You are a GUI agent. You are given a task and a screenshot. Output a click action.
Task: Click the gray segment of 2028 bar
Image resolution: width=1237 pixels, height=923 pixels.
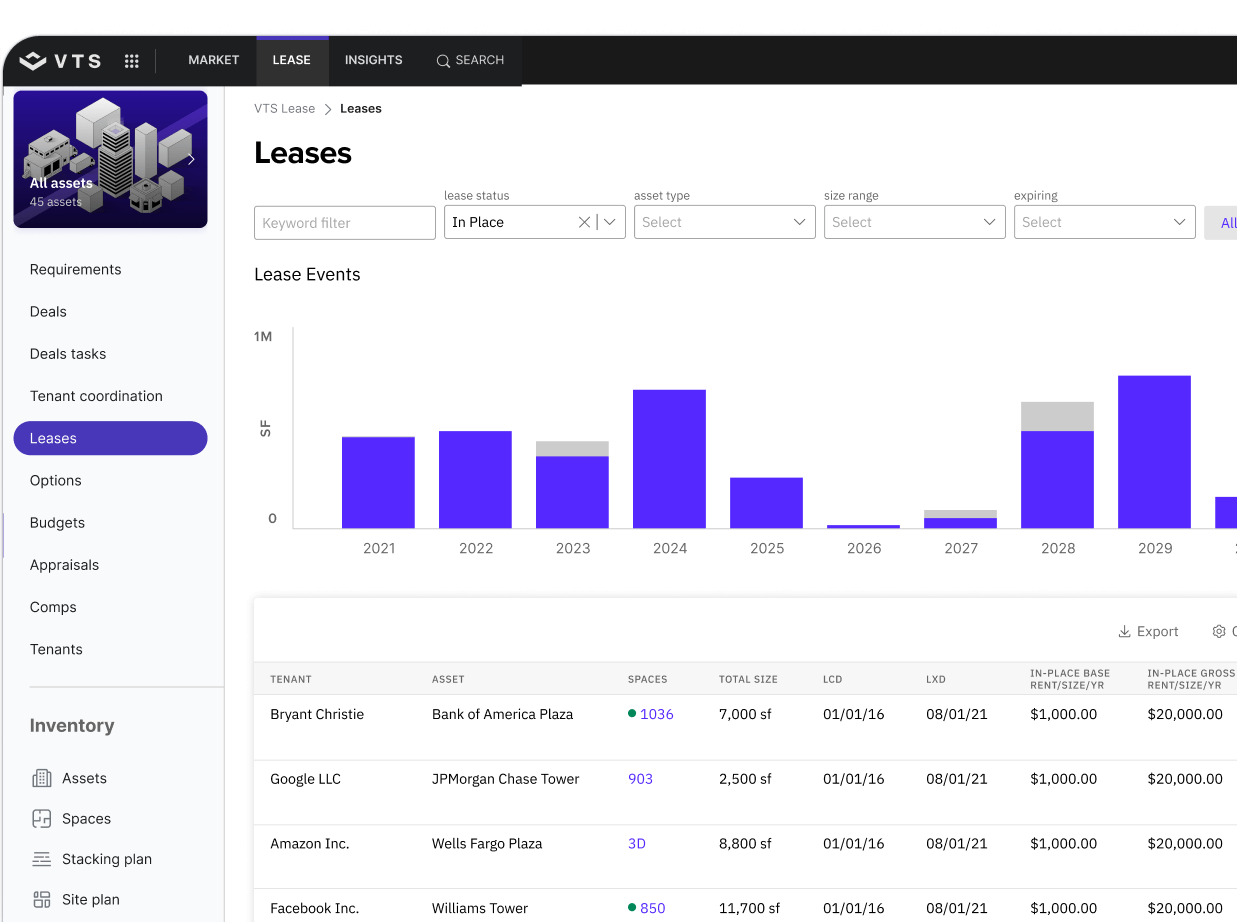pos(1057,416)
